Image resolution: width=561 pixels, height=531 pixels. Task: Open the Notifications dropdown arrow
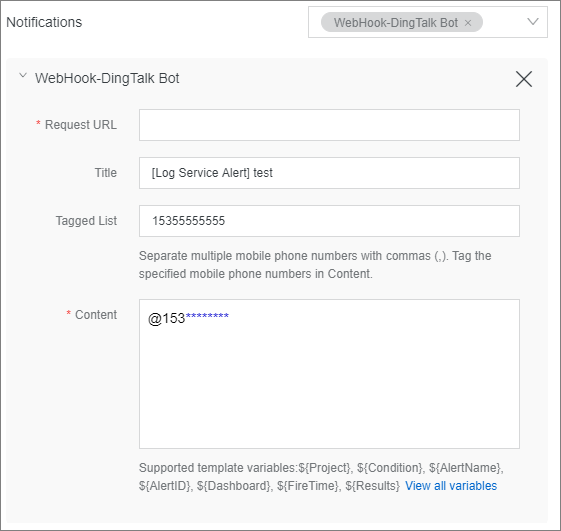pos(533,22)
